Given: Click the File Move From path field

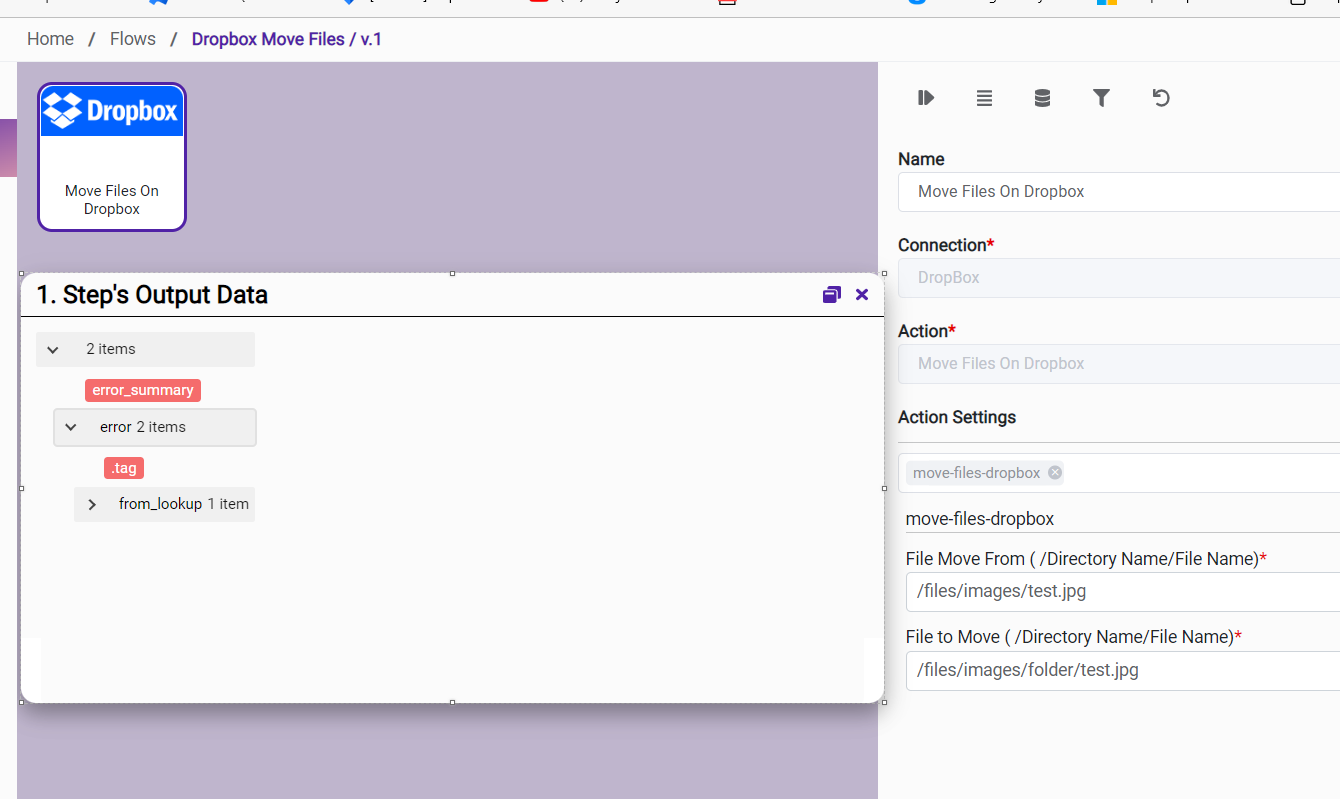Looking at the screenshot, I should [1120, 591].
